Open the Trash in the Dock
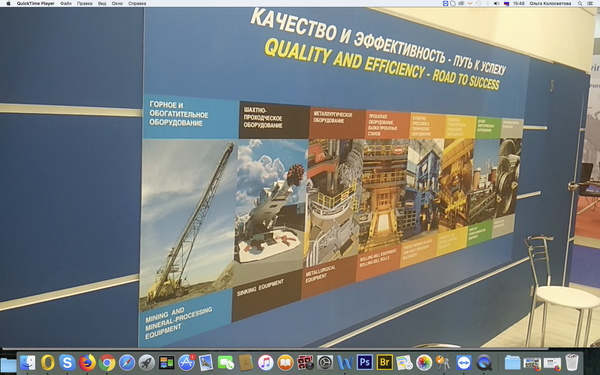Image resolution: width=600 pixels, height=375 pixels. pyautogui.click(x=572, y=362)
